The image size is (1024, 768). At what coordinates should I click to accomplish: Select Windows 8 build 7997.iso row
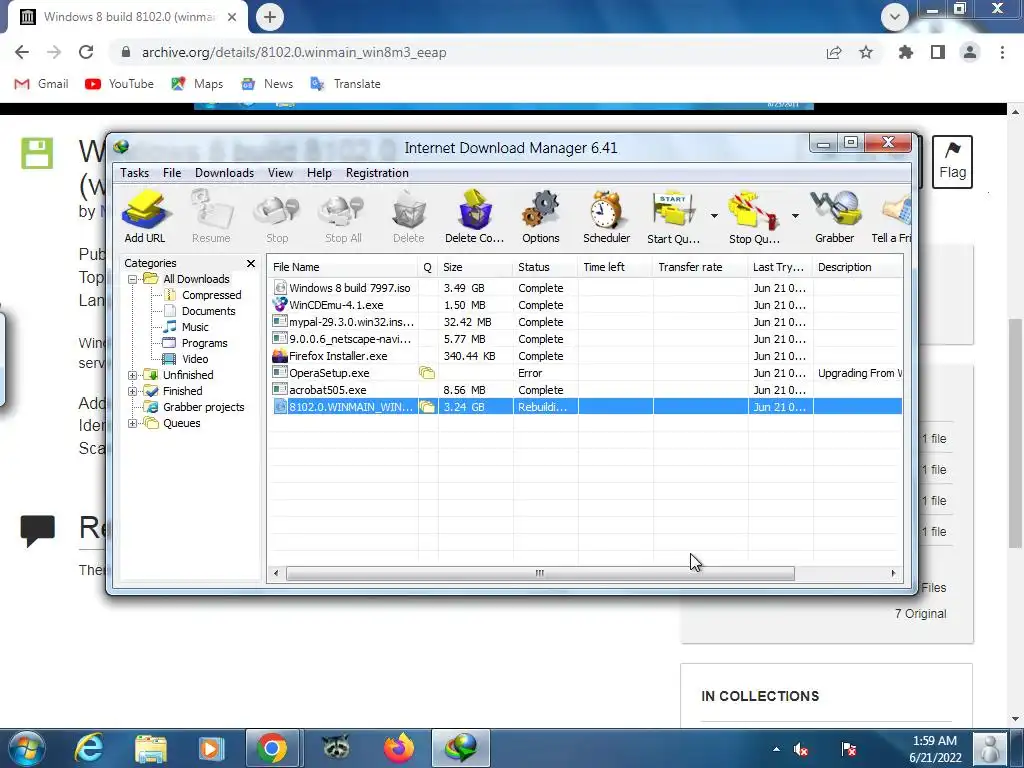[x=585, y=288]
